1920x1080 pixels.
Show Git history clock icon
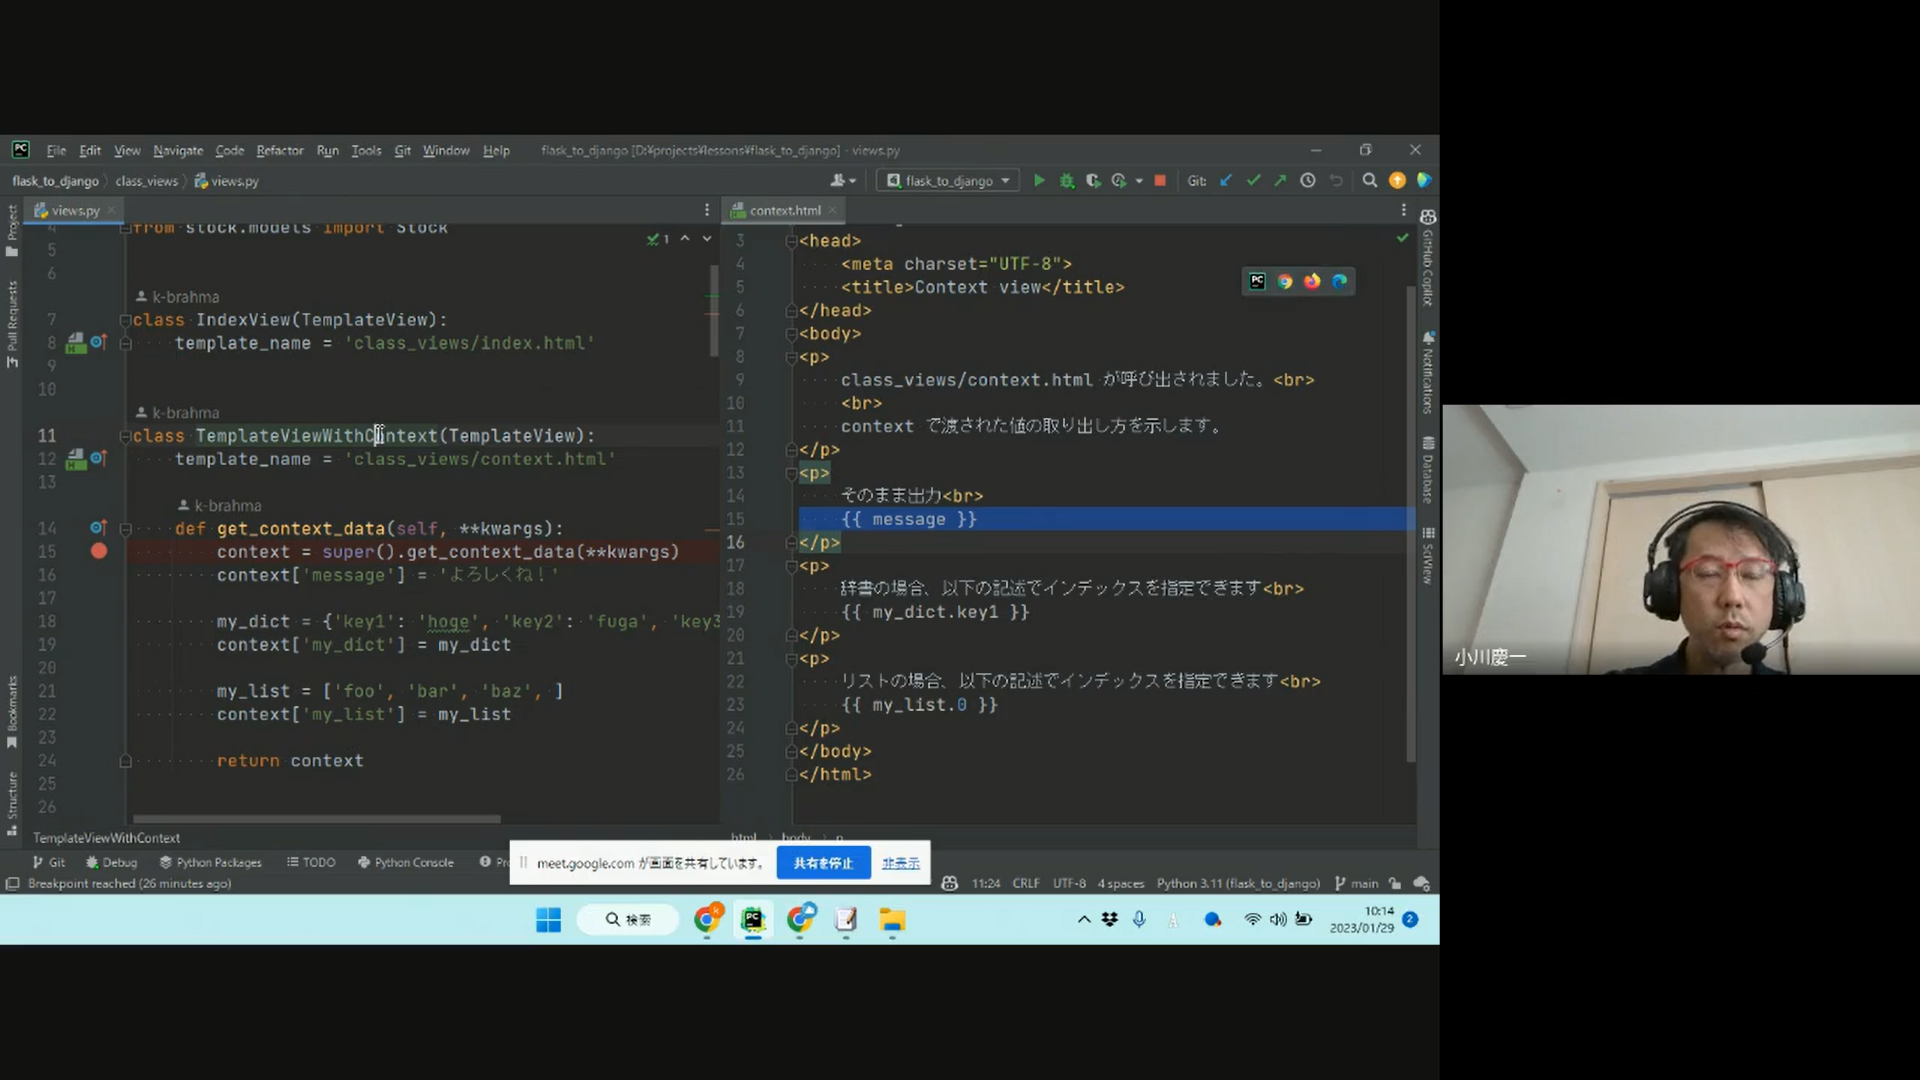point(1308,181)
